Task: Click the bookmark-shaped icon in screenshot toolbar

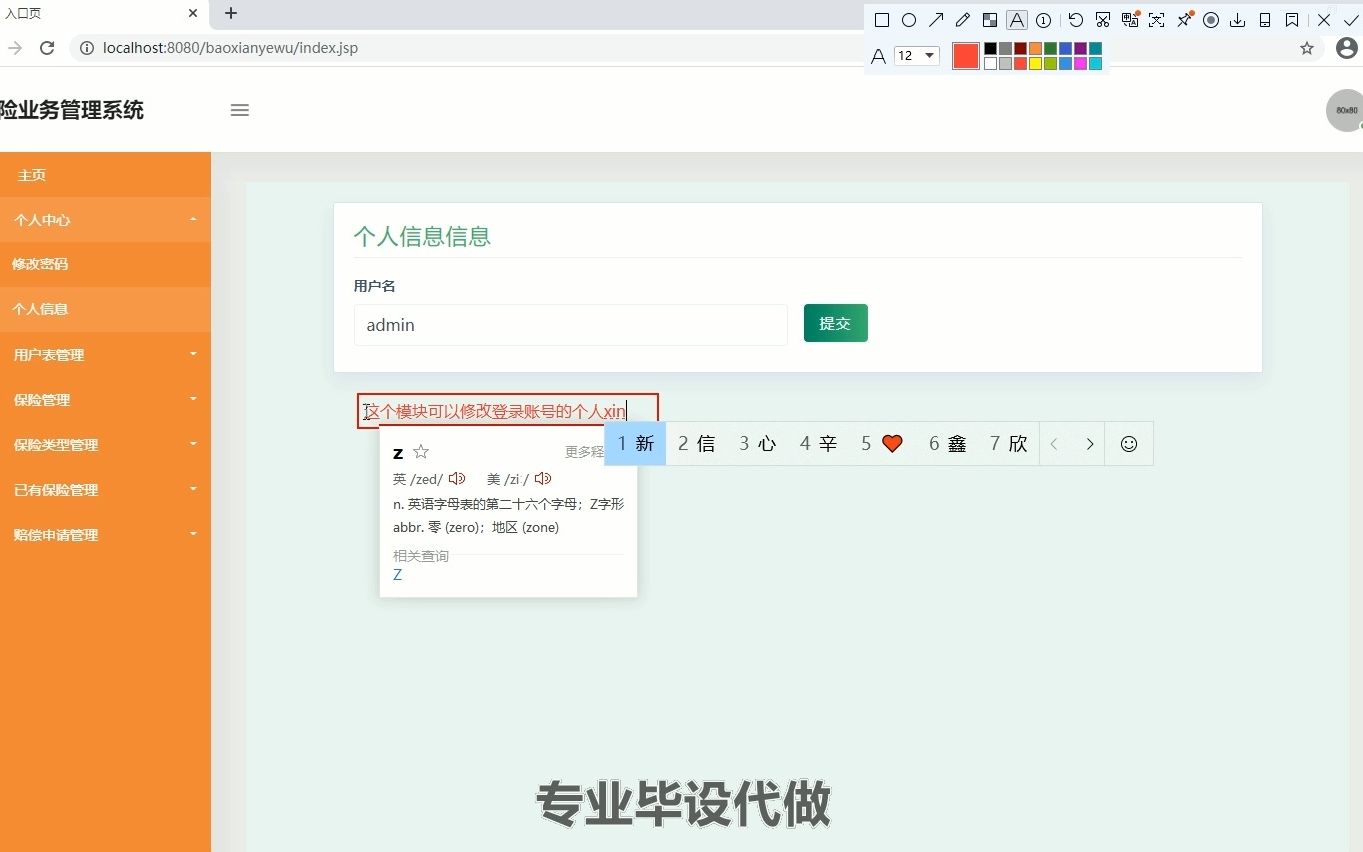Action: coord(1292,20)
